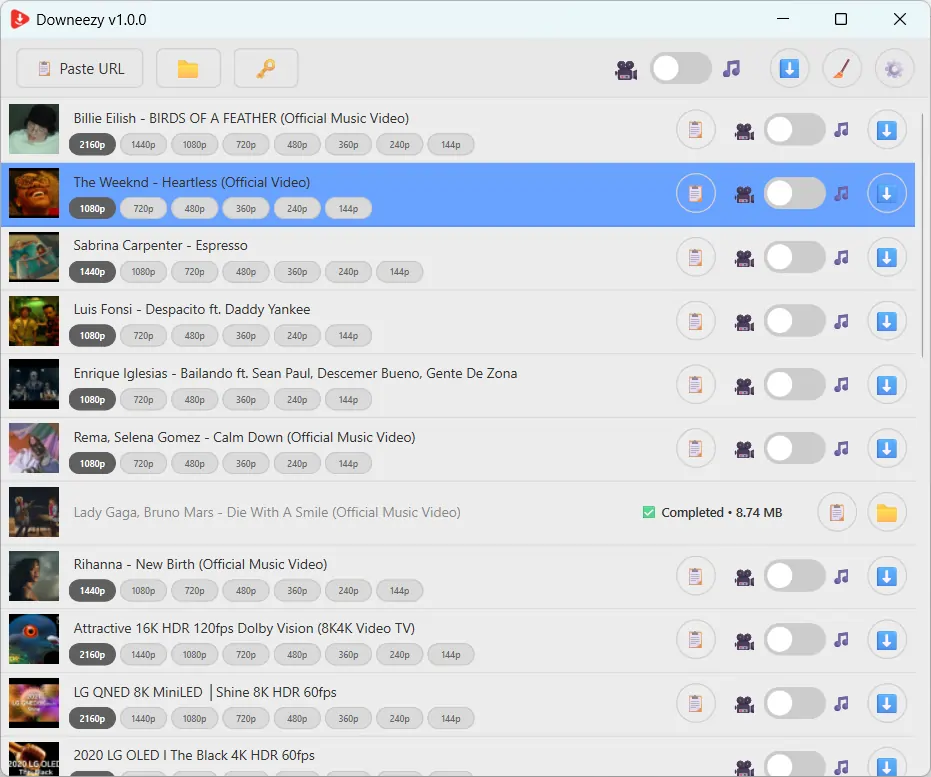This screenshot has height=777, width=931.
Task: Download the LG QNED 8K MiniLED video
Action: click(886, 704)
